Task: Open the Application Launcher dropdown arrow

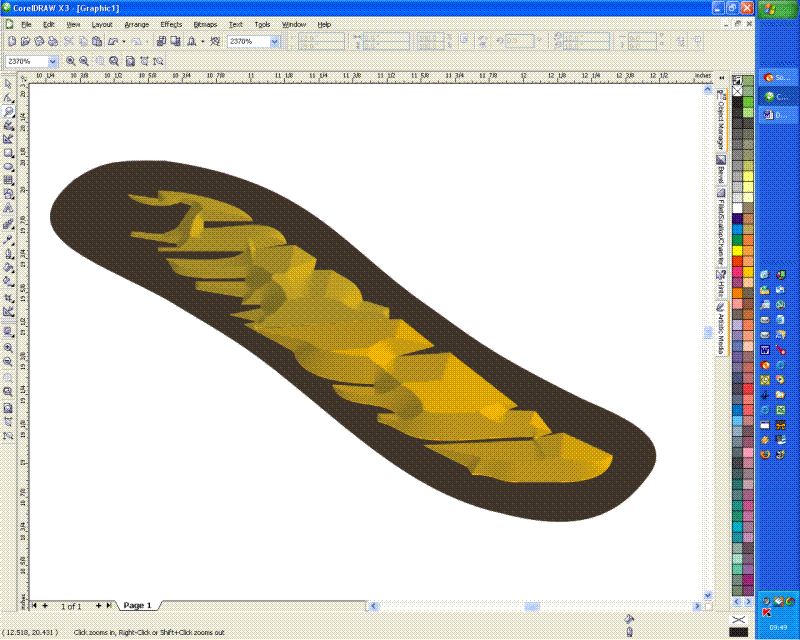Action: (x=203, y=42)
